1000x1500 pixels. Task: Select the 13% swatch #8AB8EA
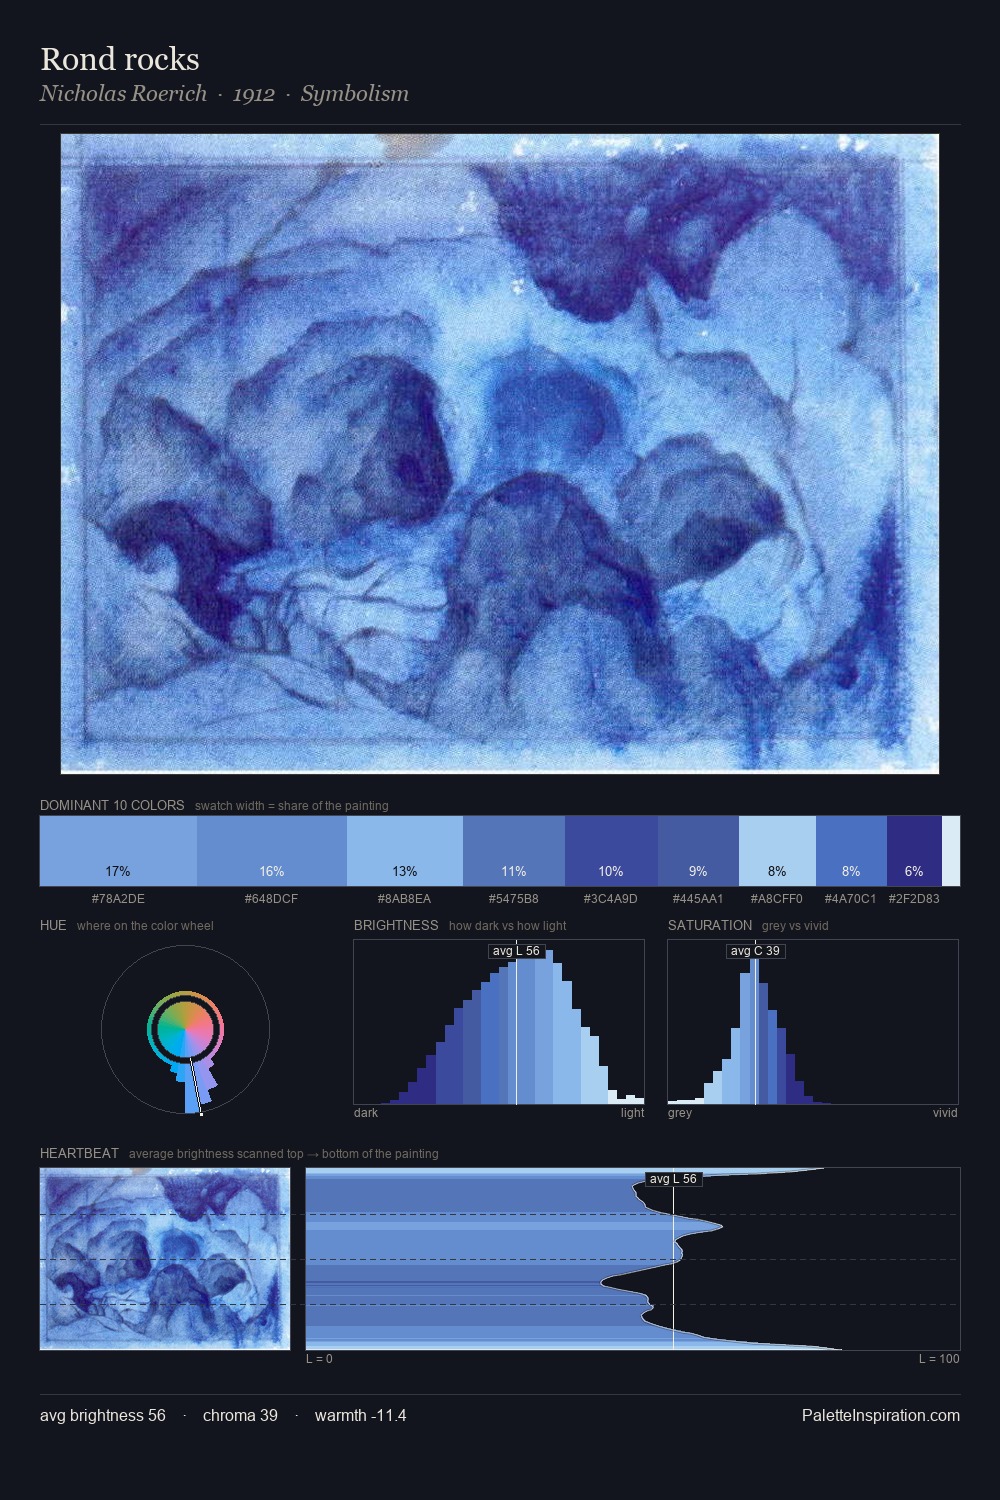click(x=405, y=851)
